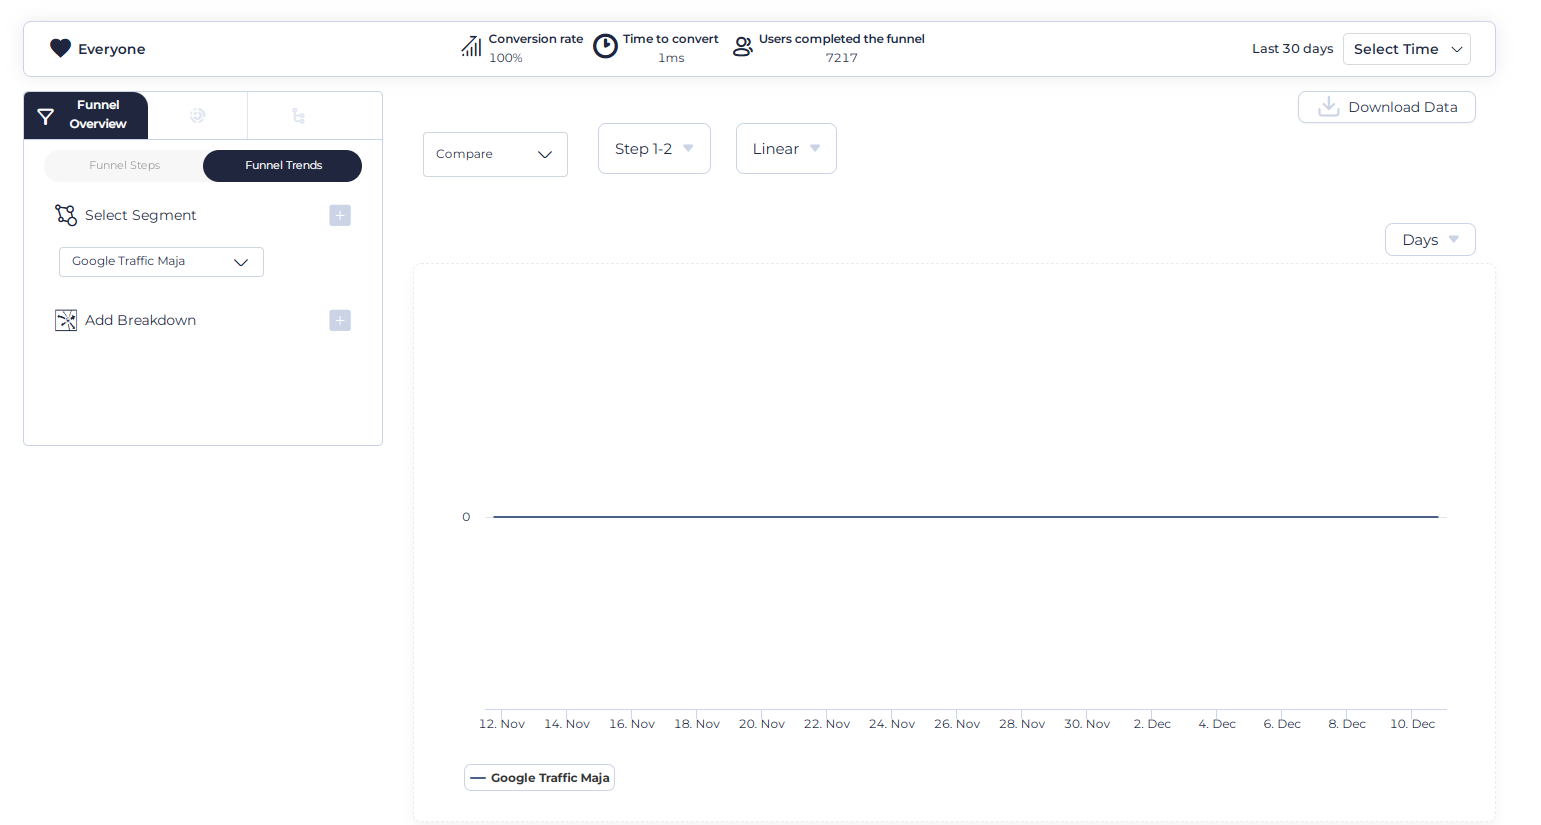Open the third faded flow tab icon
The width and height of the screenshot is (1541, 825).
298,116
